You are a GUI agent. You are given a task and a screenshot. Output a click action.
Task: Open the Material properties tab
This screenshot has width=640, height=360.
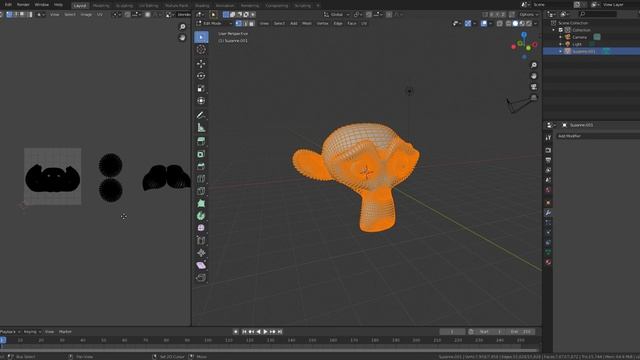pos(548,262)
